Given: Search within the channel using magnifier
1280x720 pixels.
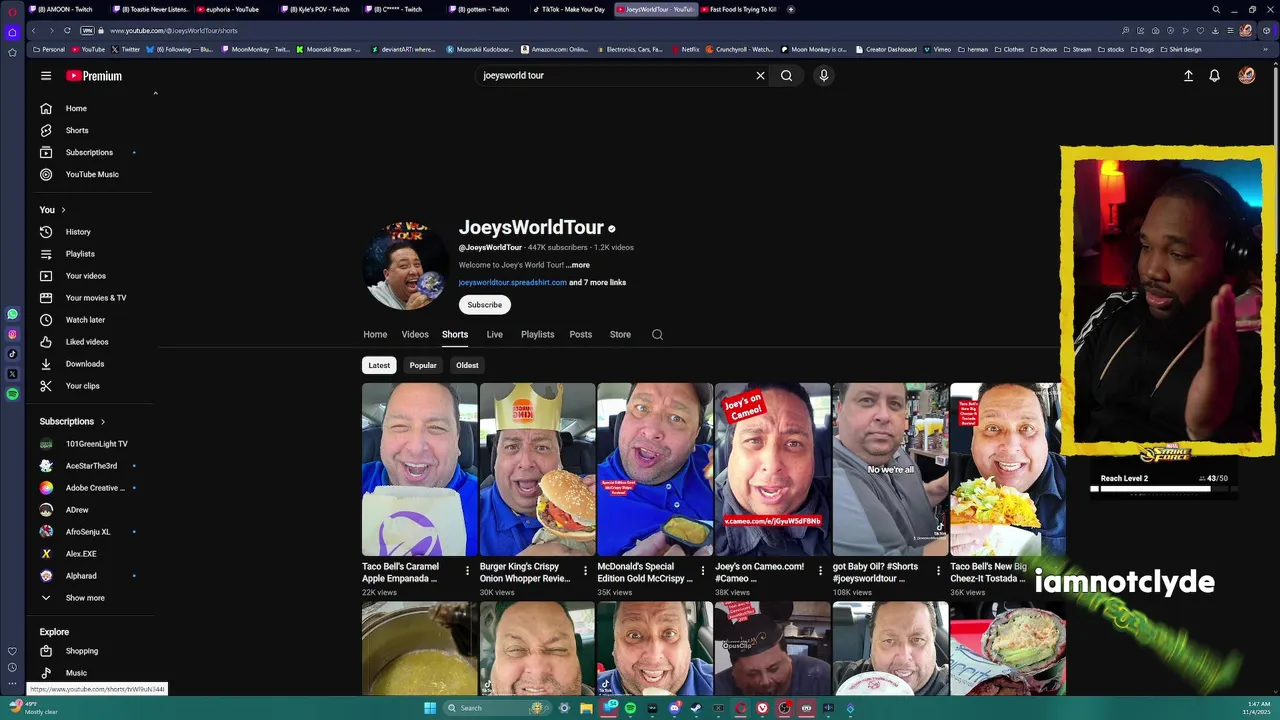Looking at the screenshot, I should point(657,335).
